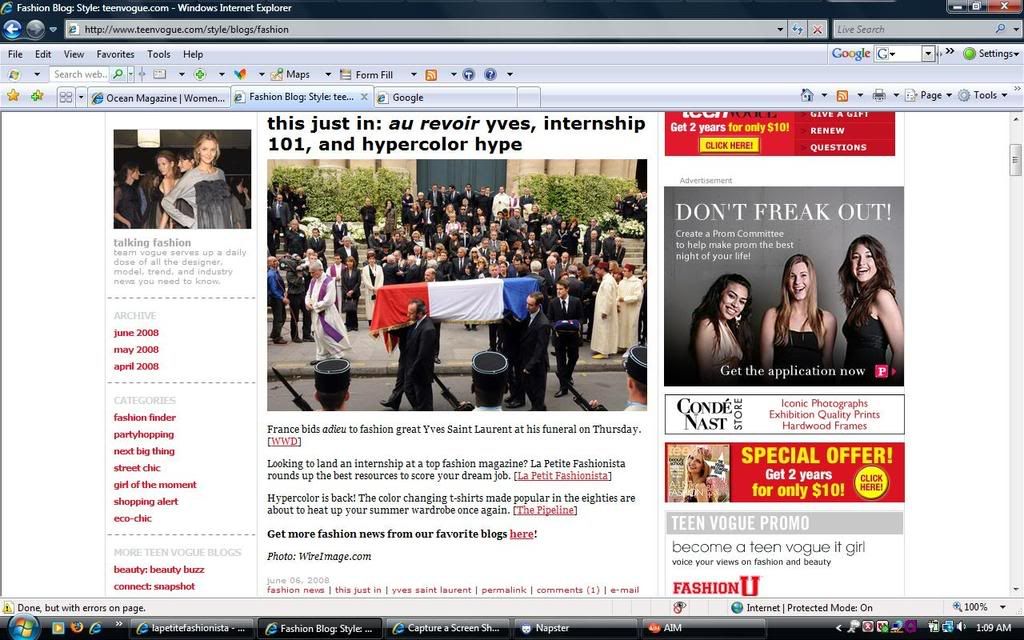The image size is (1024, 640).
Task: Launch Firefox from Quick Launch
Action: tap(76, 628)
